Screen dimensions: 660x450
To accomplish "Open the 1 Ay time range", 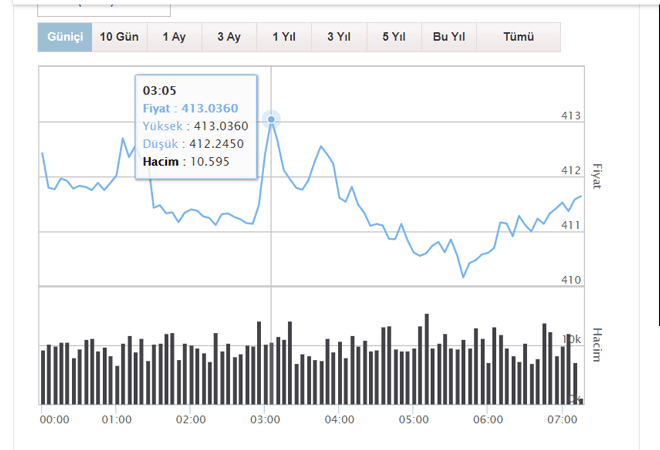I will tap(174, 37).
